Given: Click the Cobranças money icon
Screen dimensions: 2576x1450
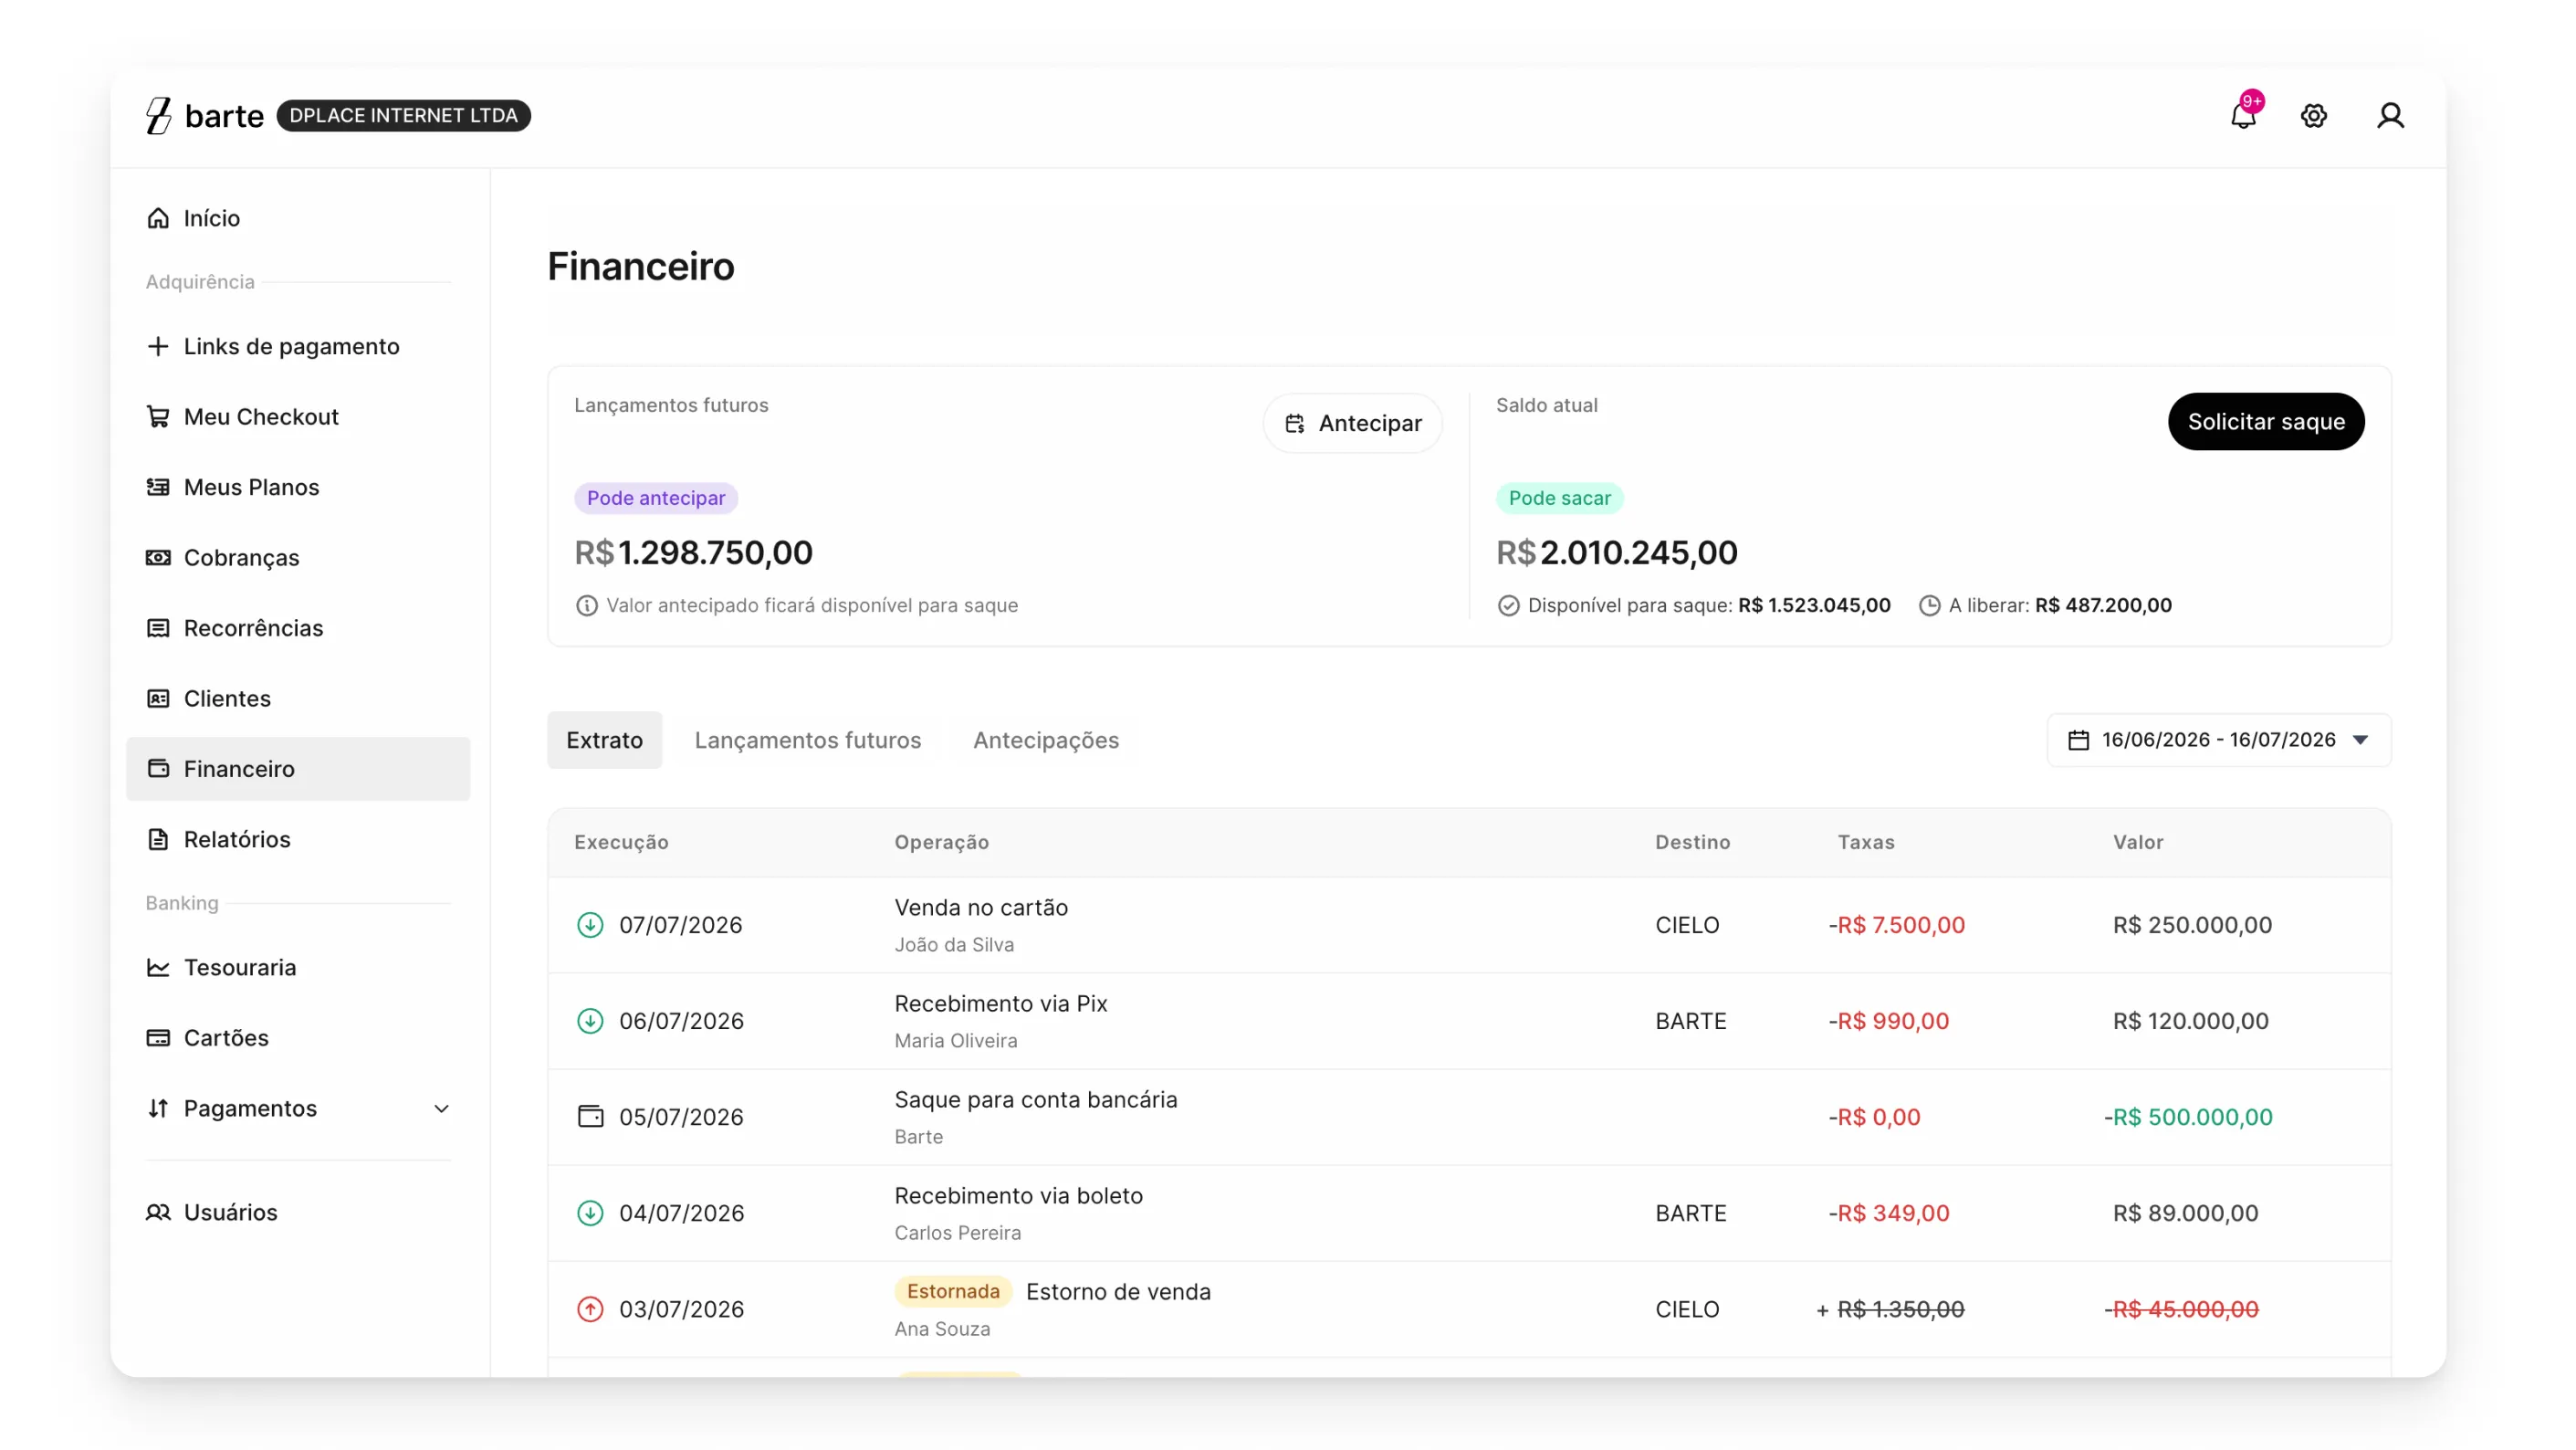Looking at the screenshot, I should [x=158, y=557].
